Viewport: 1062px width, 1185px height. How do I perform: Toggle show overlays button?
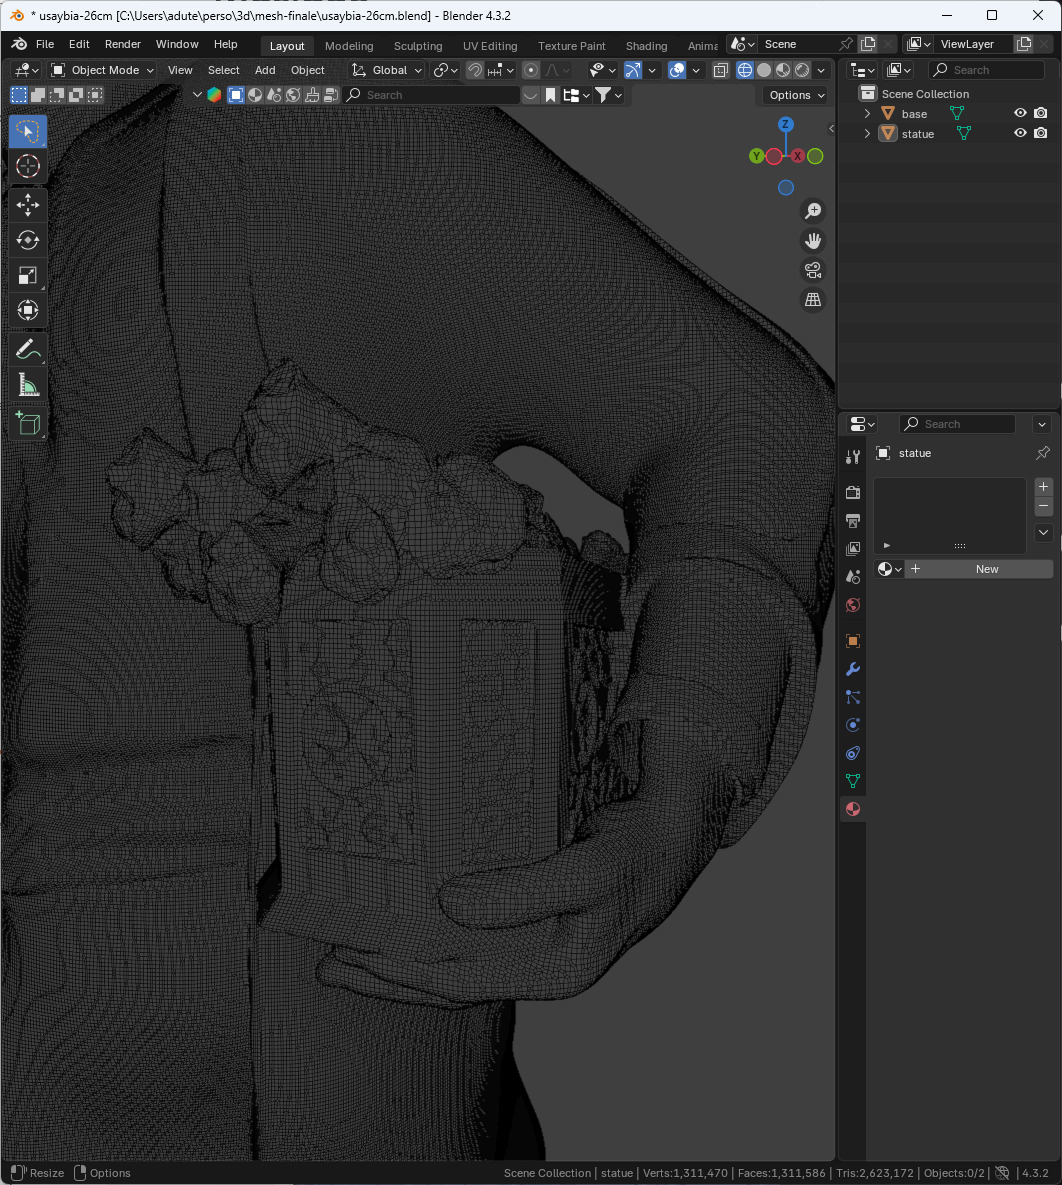click(x=677, y=70)
